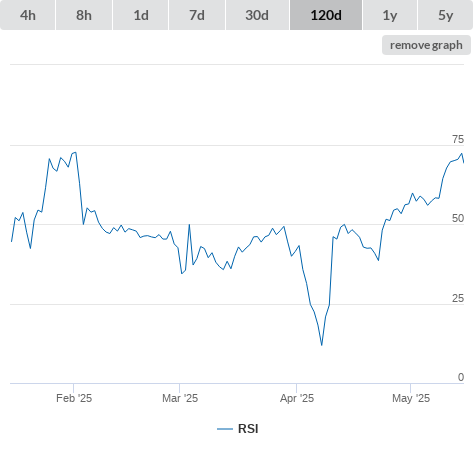The height and width of the screenshot is (455, 474).
Task: Click the Apr '25 axis label
Action: point(297,398)
